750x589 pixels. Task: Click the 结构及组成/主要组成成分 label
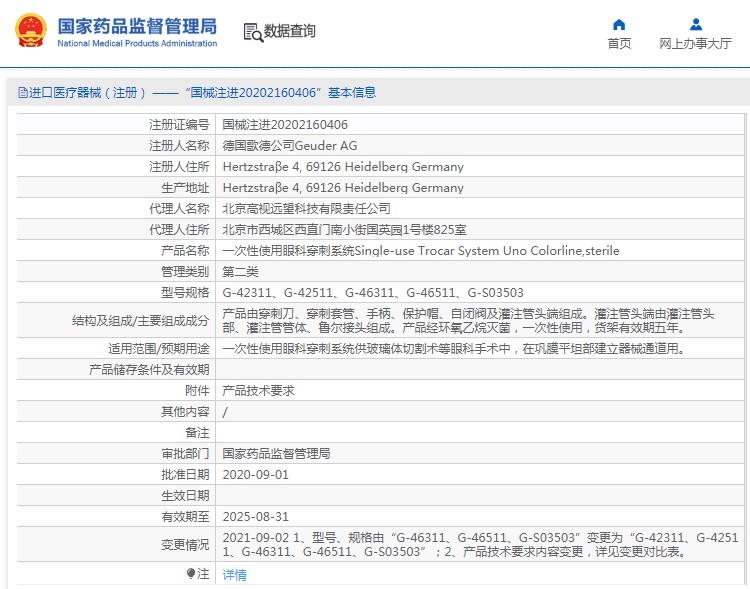pyautogui.click(x=141, y=321)
